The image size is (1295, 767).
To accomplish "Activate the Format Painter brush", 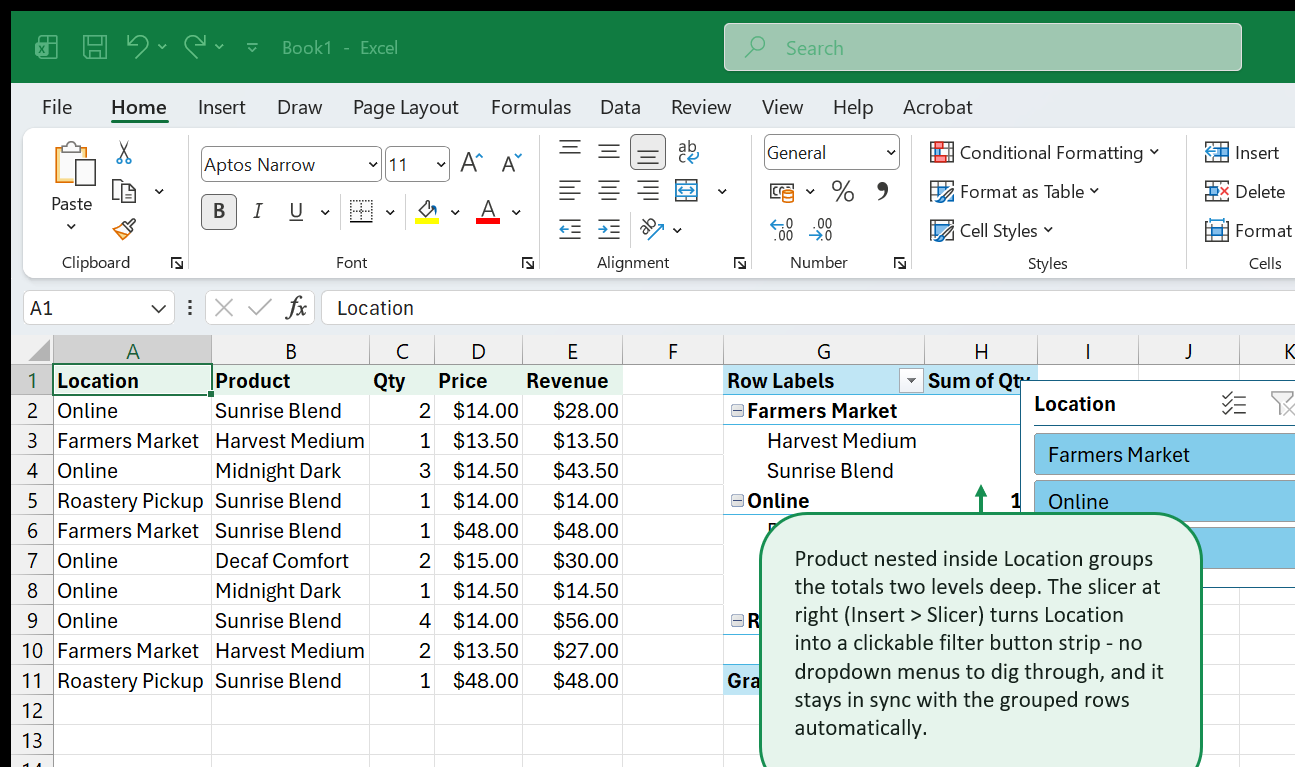I will 124,230.
